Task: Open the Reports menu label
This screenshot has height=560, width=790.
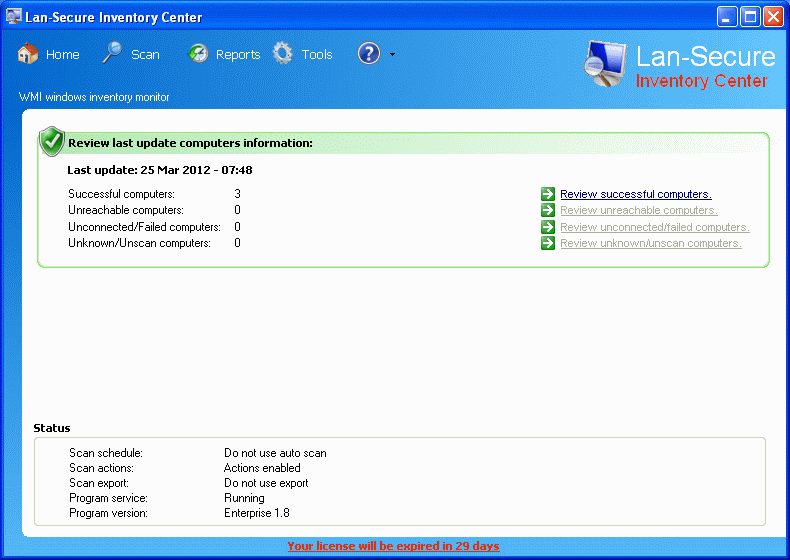Action: (x=238, y=54)
